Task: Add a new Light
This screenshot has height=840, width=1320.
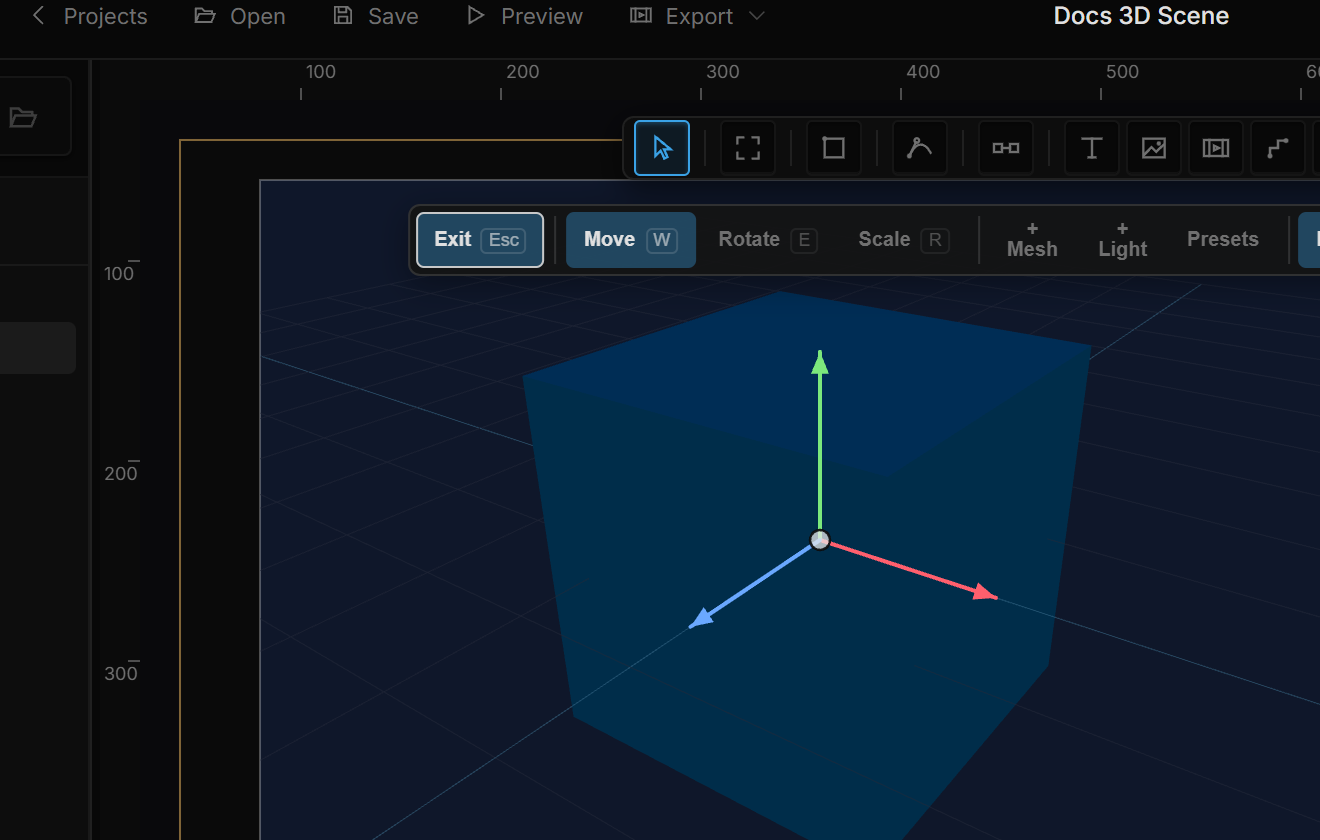Action: pyautogui.click(x=1122, y=240)
